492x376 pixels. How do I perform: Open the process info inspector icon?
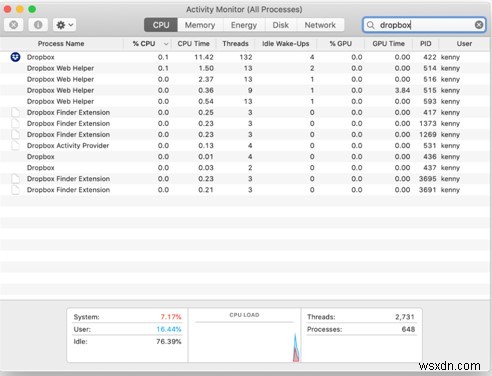coord(38,25)
